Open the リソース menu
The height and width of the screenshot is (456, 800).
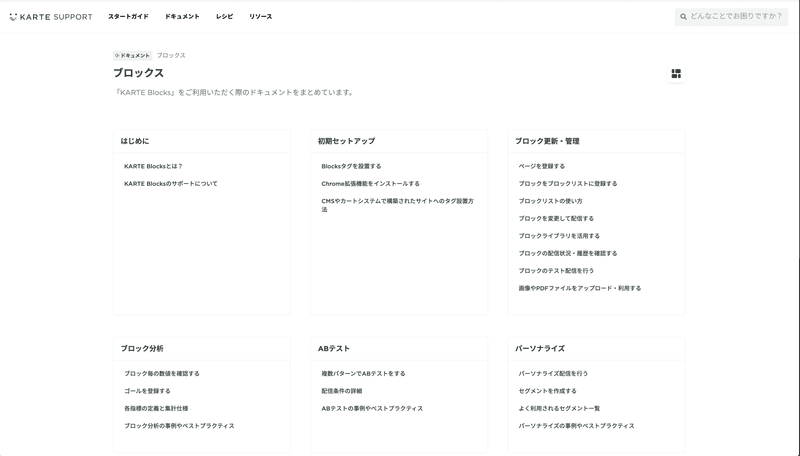click(x=261, y=17)
